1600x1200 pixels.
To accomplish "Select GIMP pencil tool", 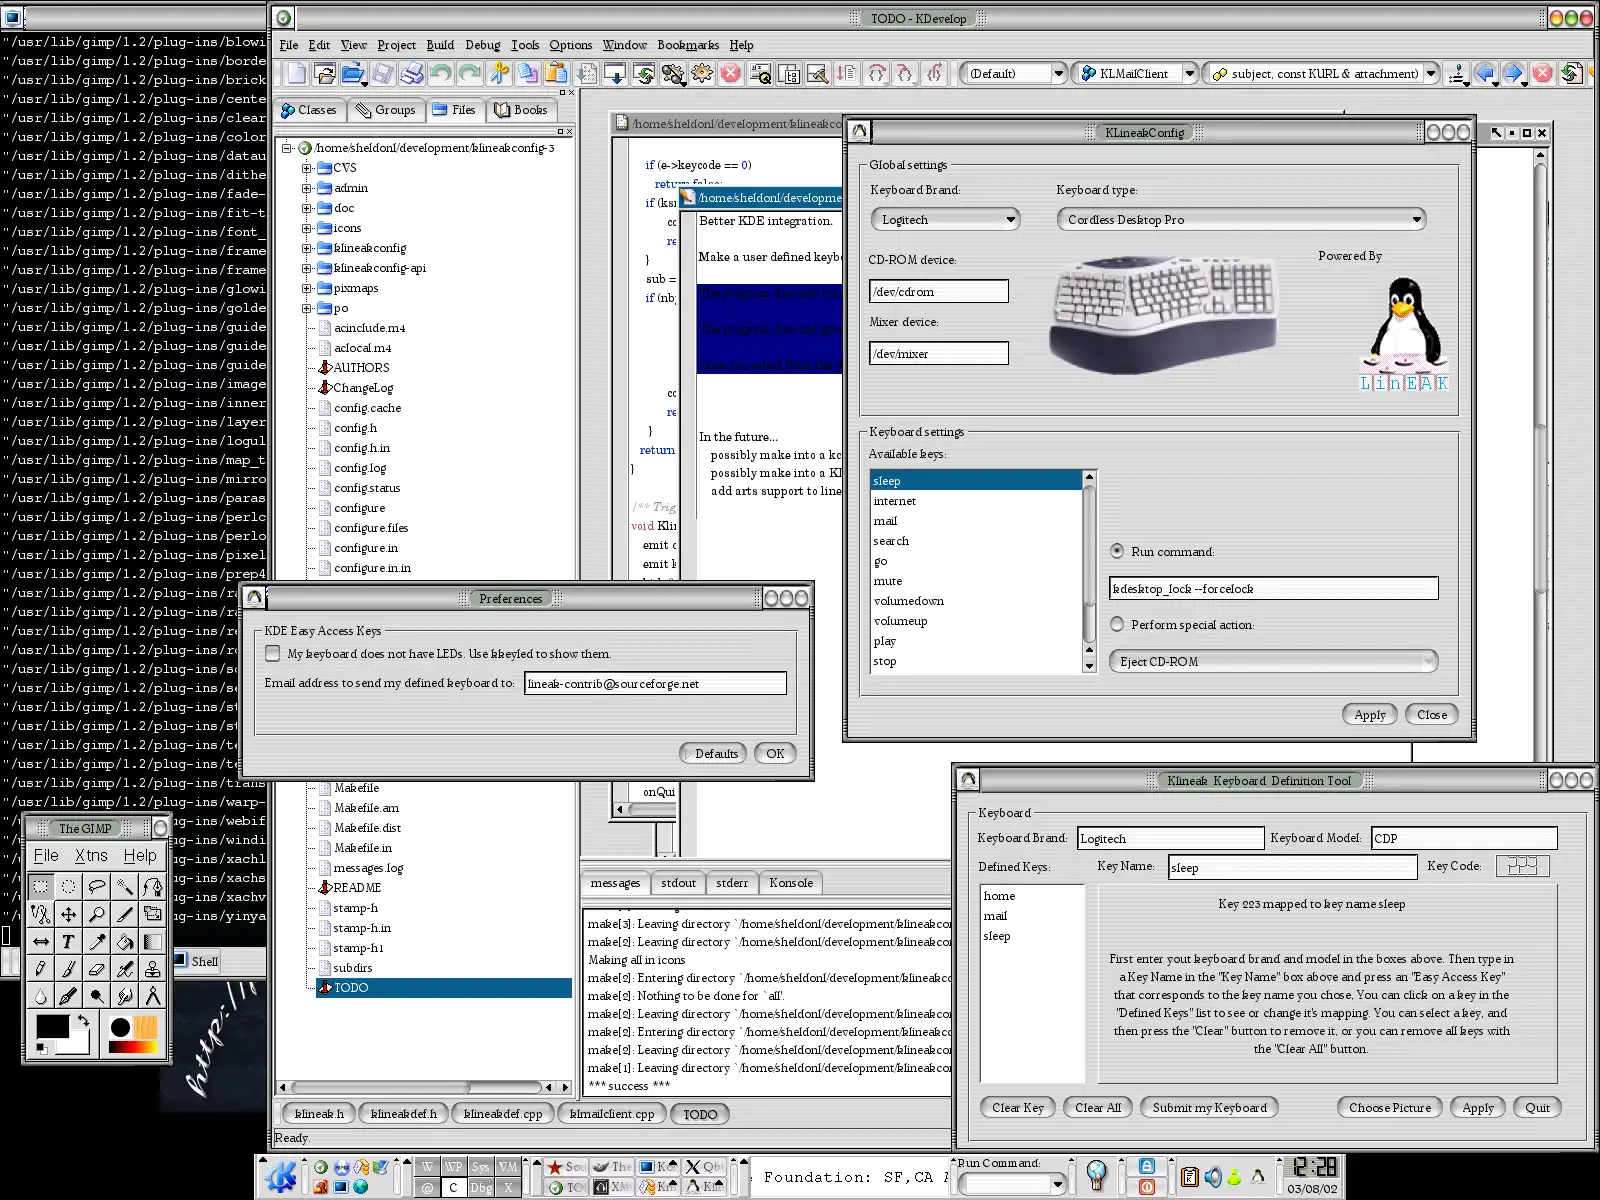I will coord(40,968).
